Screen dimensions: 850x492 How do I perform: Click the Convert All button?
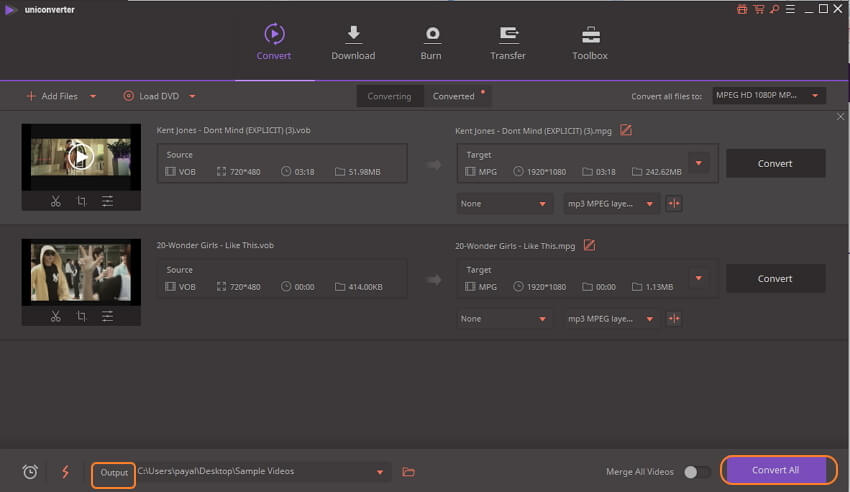776,470
